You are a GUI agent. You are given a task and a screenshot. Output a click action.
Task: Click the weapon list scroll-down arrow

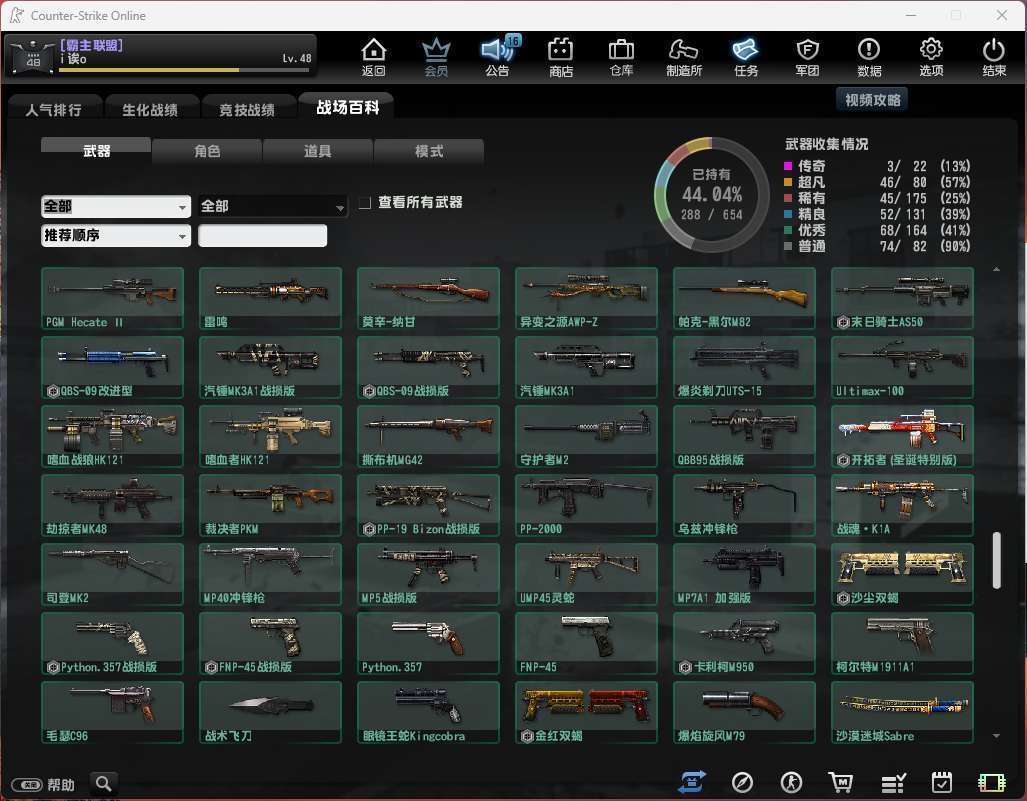(997, 736)
